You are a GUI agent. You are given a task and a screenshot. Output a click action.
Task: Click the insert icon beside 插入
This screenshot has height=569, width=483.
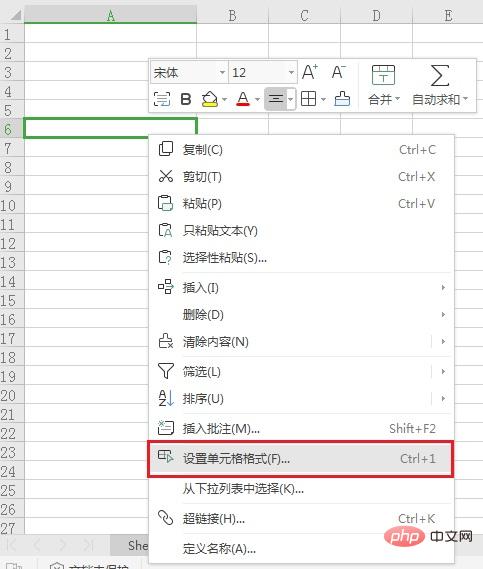click(166, 287)
